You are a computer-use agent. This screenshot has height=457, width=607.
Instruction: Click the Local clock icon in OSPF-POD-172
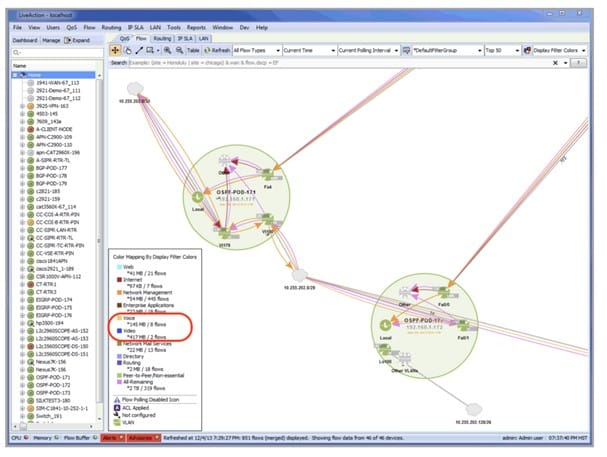click(x=385, y=325)
